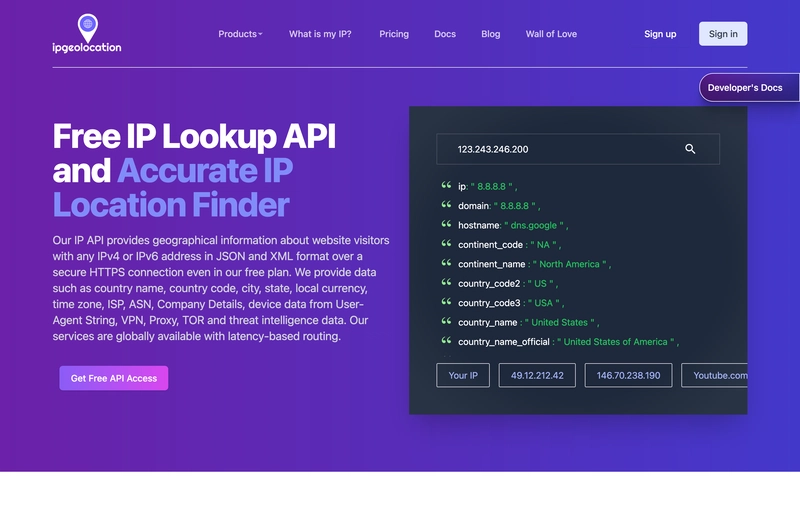This screenshot has width=800, height=514.
Task: Click the Free IP Lookup API heading
Action: point(194,136)
